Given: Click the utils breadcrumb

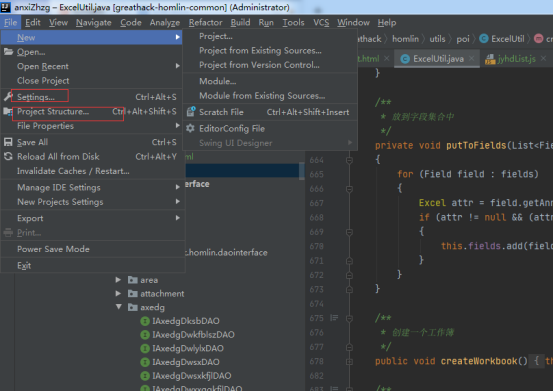Looking at the screenshot, I should 437,39.
